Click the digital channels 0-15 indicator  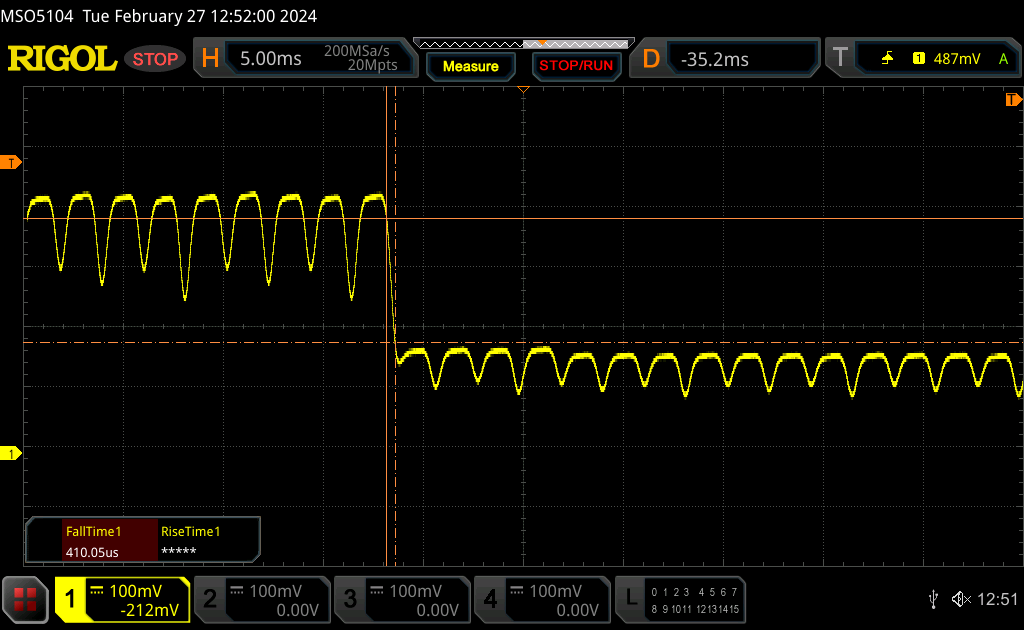coord(695,600)
